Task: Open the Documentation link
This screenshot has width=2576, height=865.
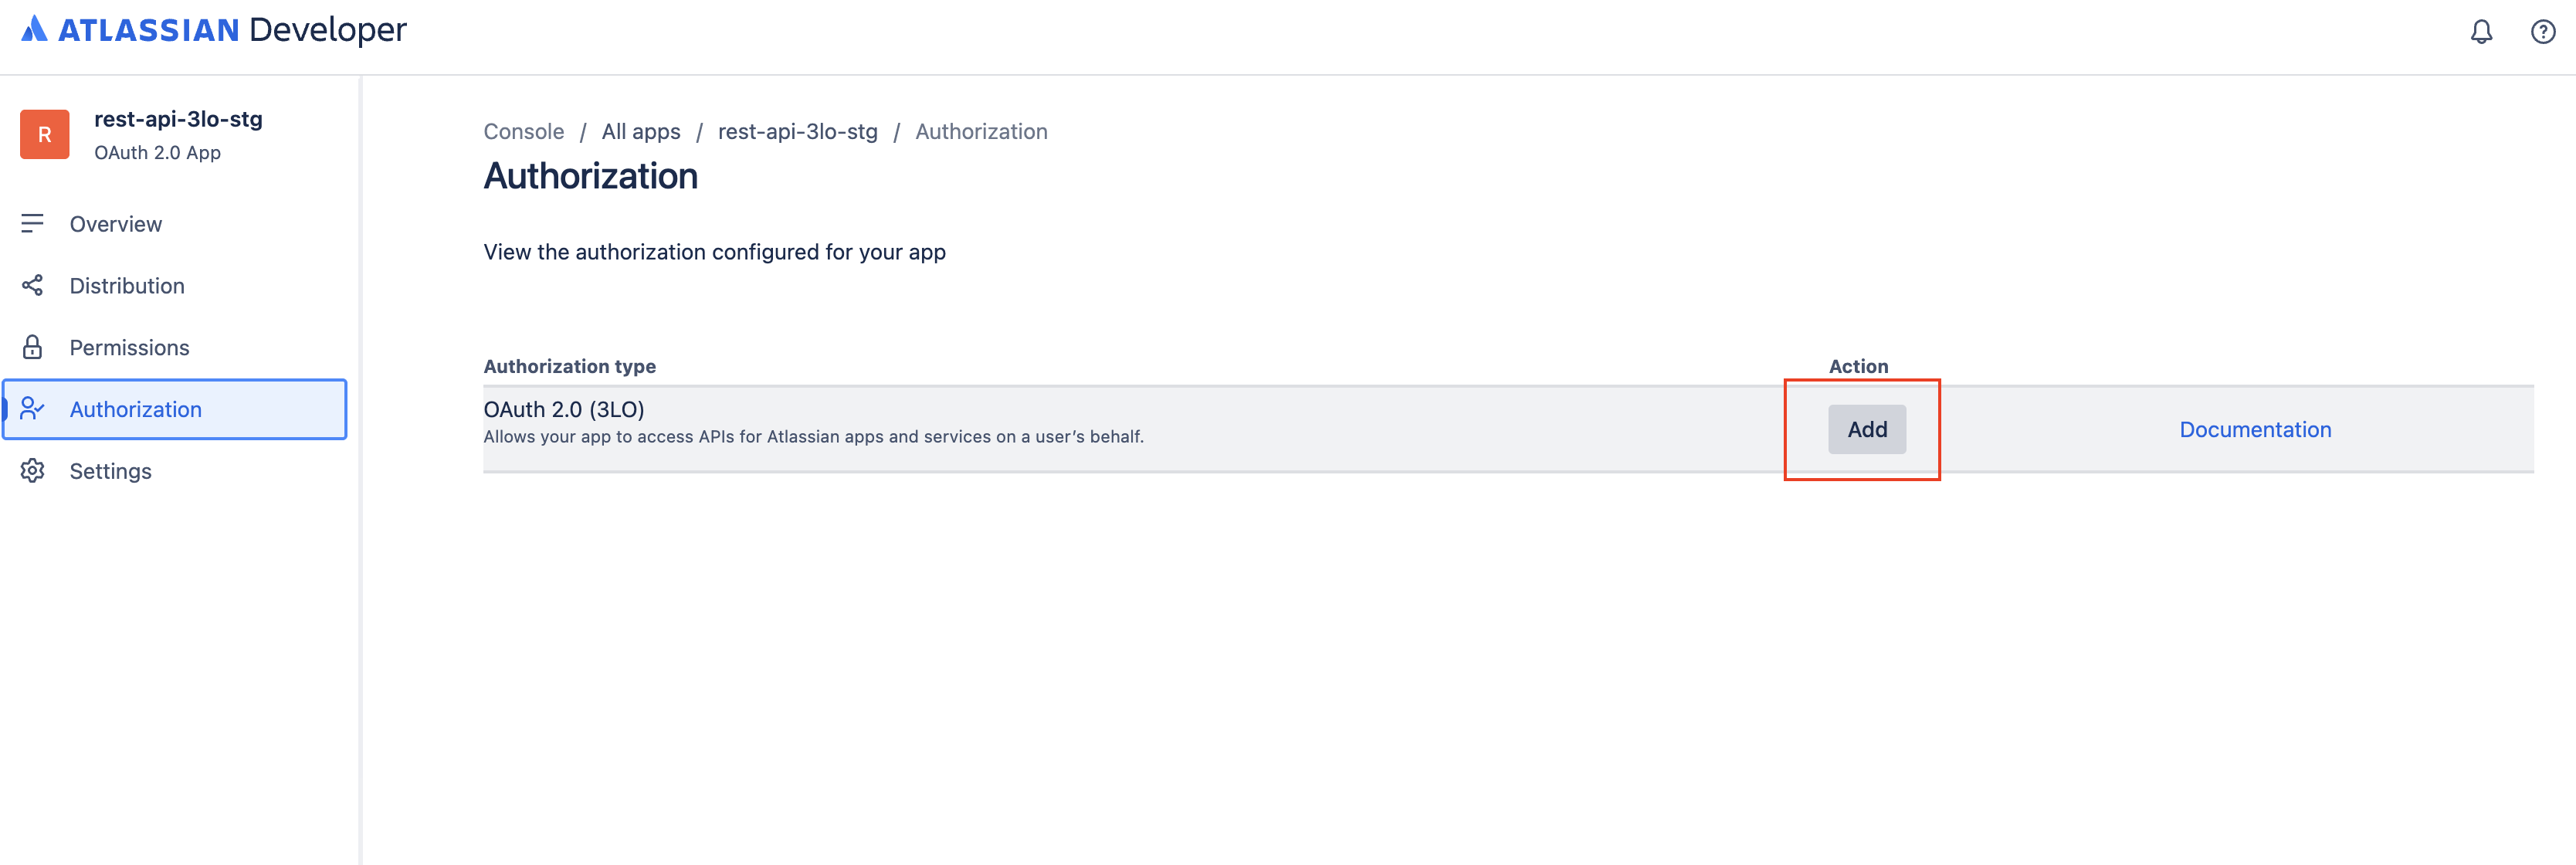Action: pyautogui.click(x=2254, y=429)
